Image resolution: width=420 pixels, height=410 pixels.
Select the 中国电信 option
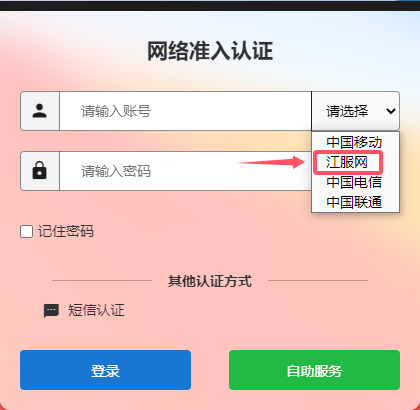355,182
